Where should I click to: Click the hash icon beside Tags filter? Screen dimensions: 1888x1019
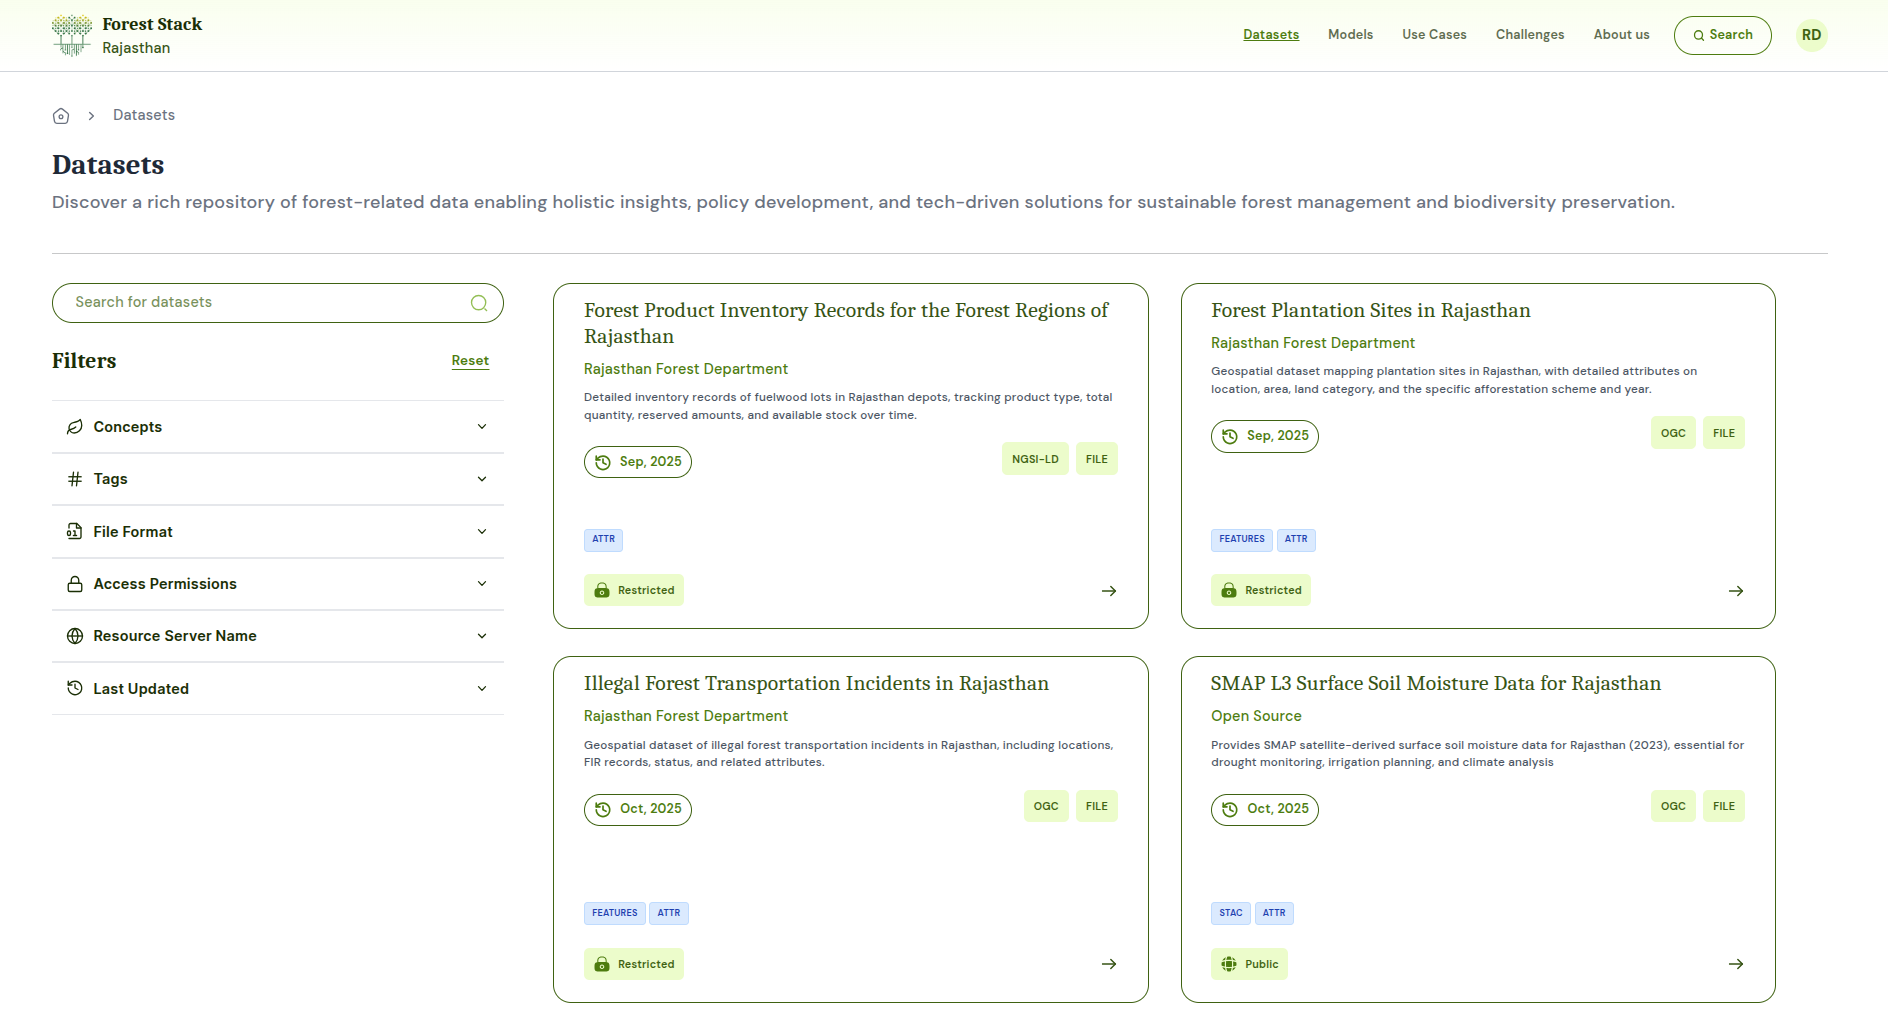[x=74, y=479]
